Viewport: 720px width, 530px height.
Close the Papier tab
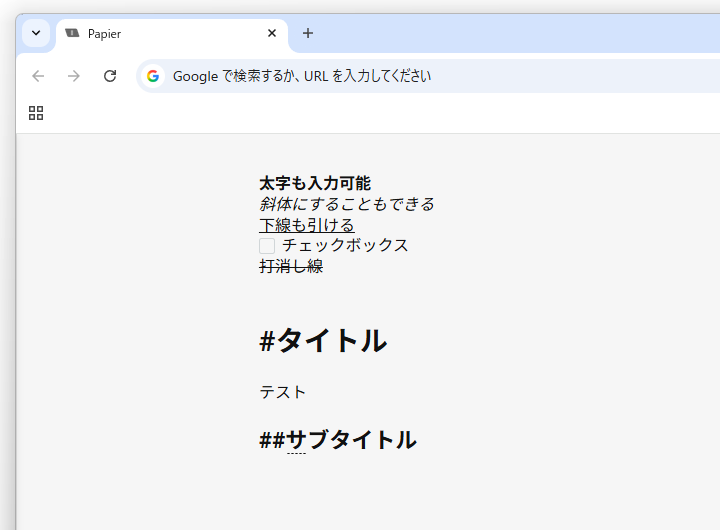pos(272,33)
